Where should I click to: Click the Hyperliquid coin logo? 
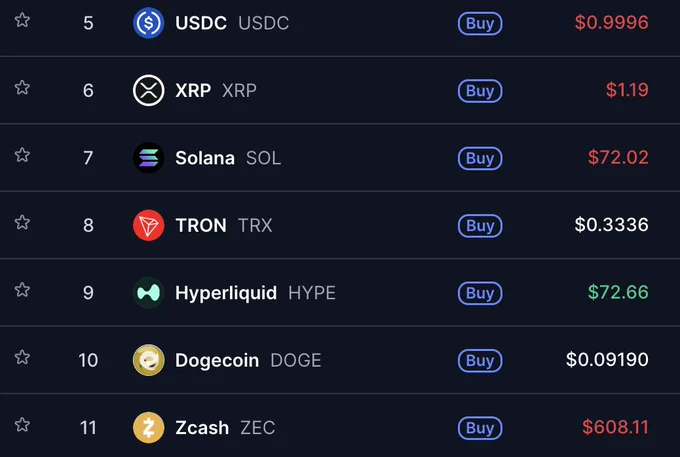coord(148,293)
